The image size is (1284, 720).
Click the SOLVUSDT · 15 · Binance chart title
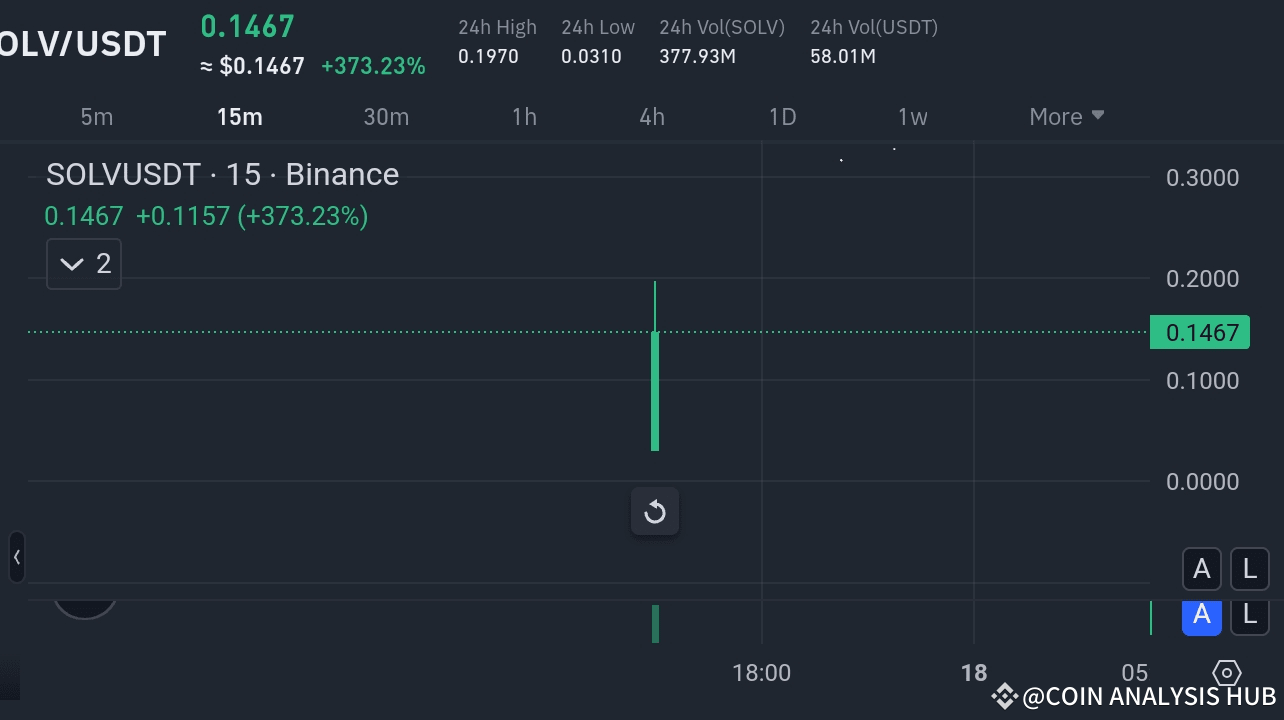[x=222, y=174]
